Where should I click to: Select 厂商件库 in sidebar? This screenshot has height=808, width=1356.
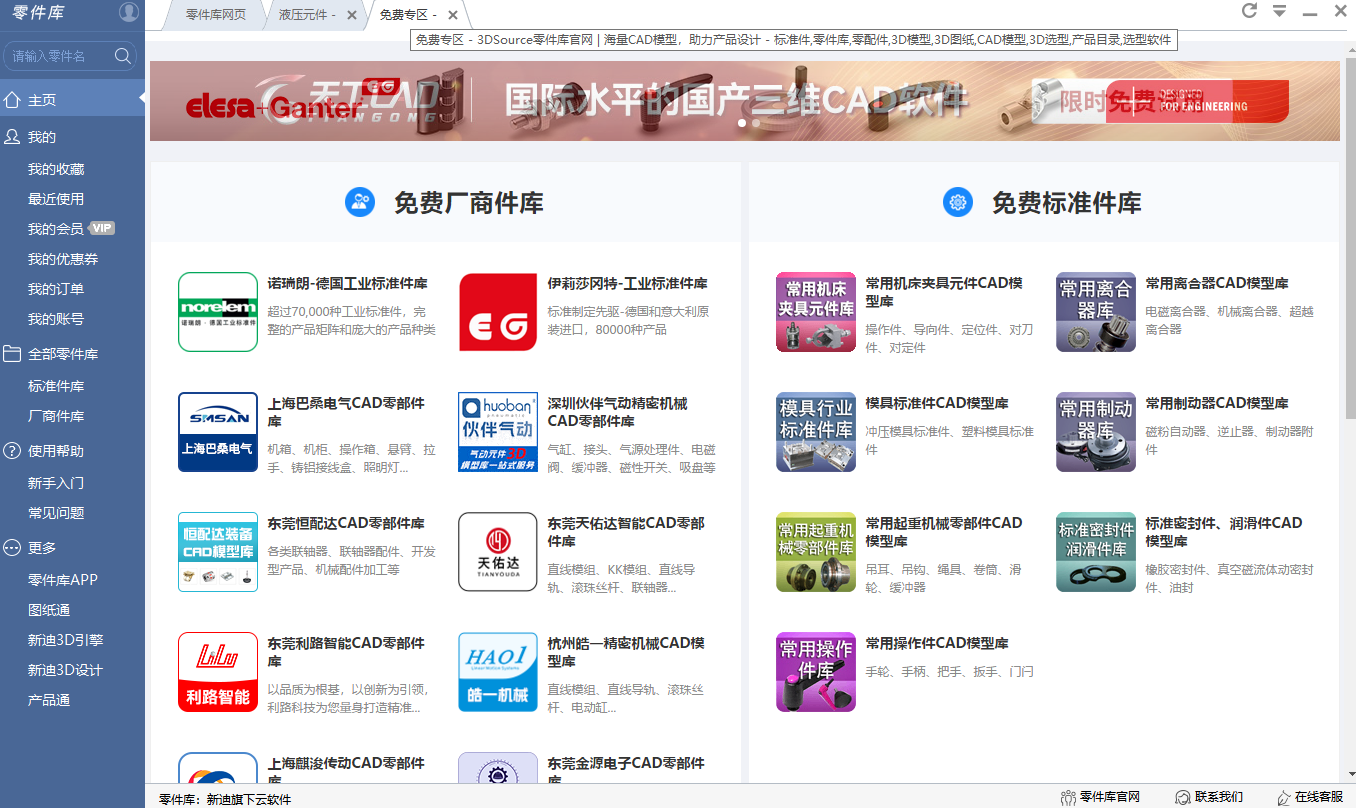click(x=56, y=416)
